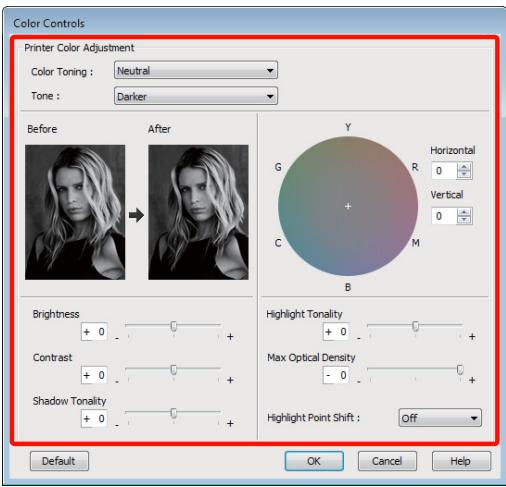Viewport: 506px width, 487px height.
Task: Click the Max Optical Density slider handle
Action: [x=460, y=370]
